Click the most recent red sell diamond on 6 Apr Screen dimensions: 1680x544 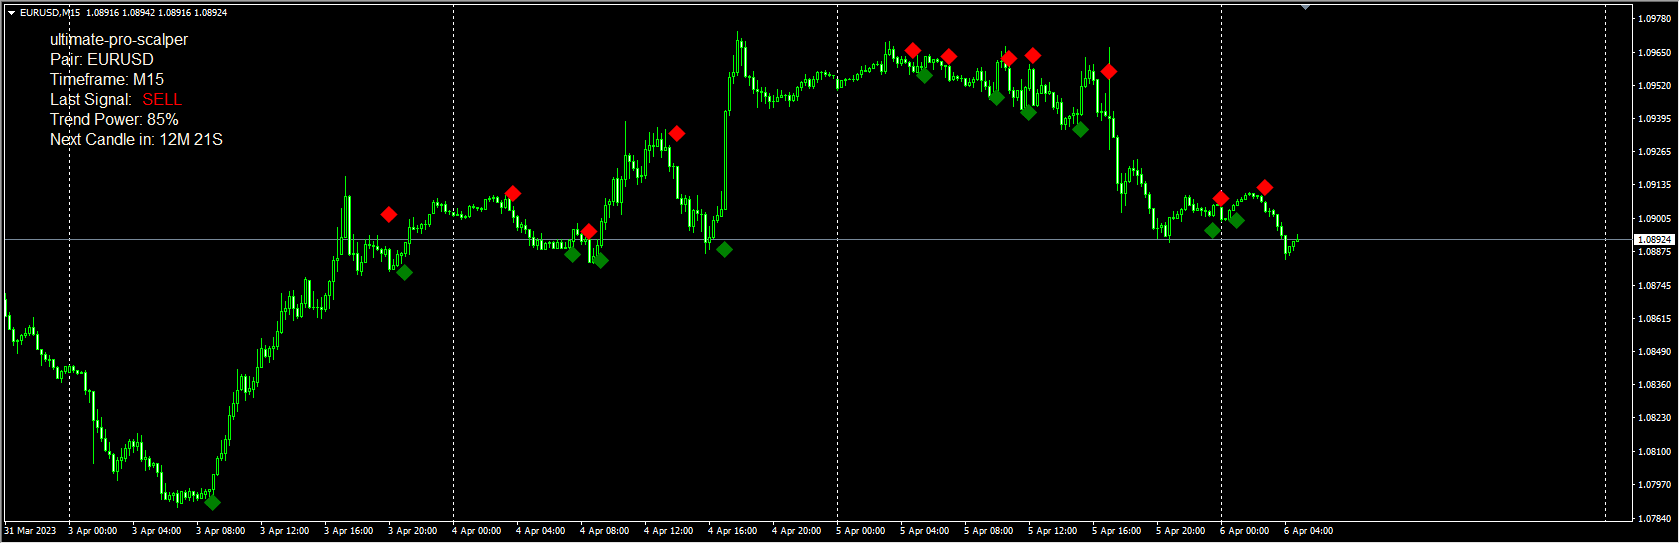click(1265, 187)
